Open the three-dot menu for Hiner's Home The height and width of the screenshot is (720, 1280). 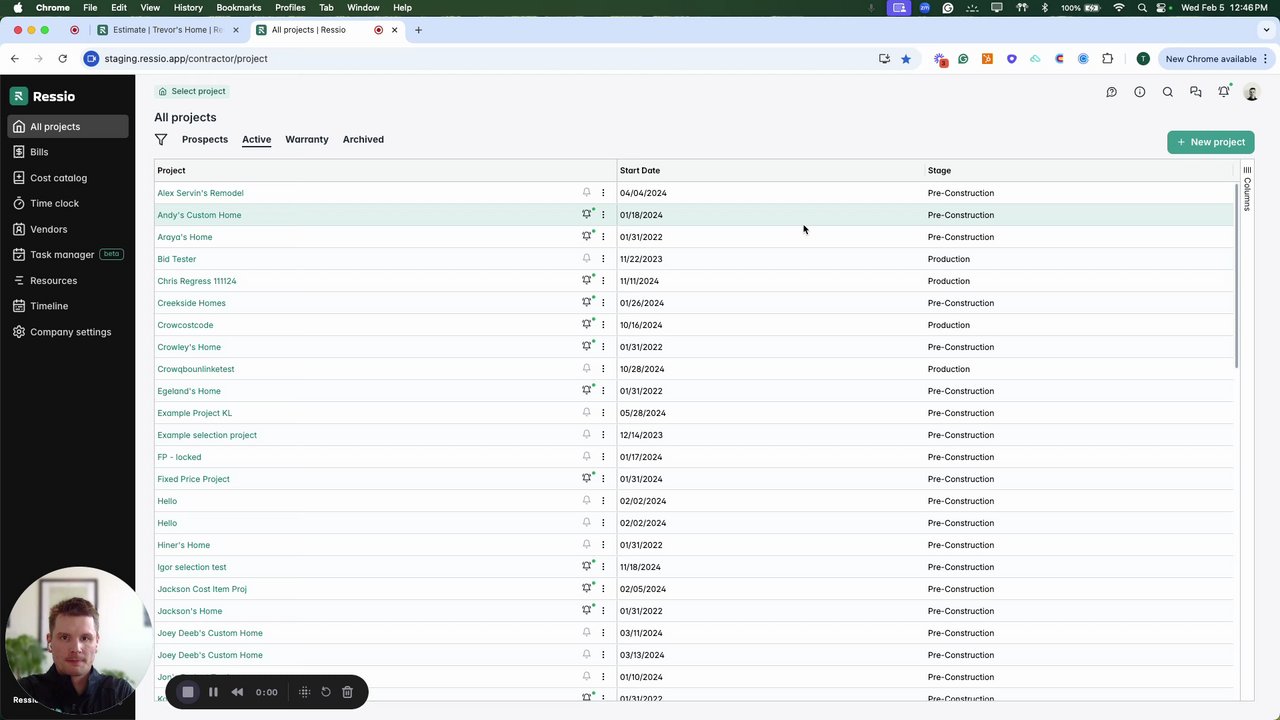point(603,545)
